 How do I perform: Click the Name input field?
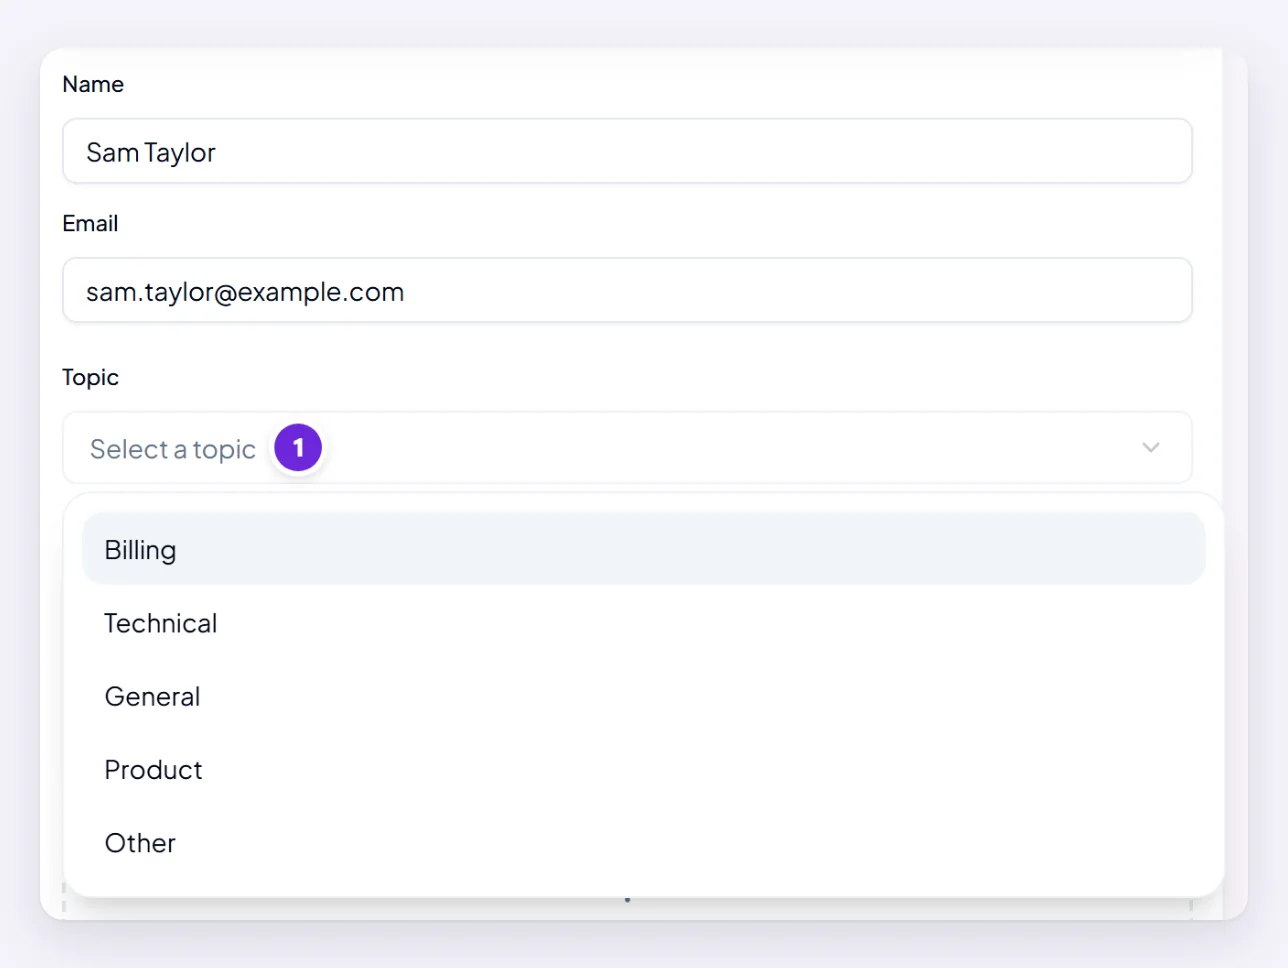coord(627,151)
